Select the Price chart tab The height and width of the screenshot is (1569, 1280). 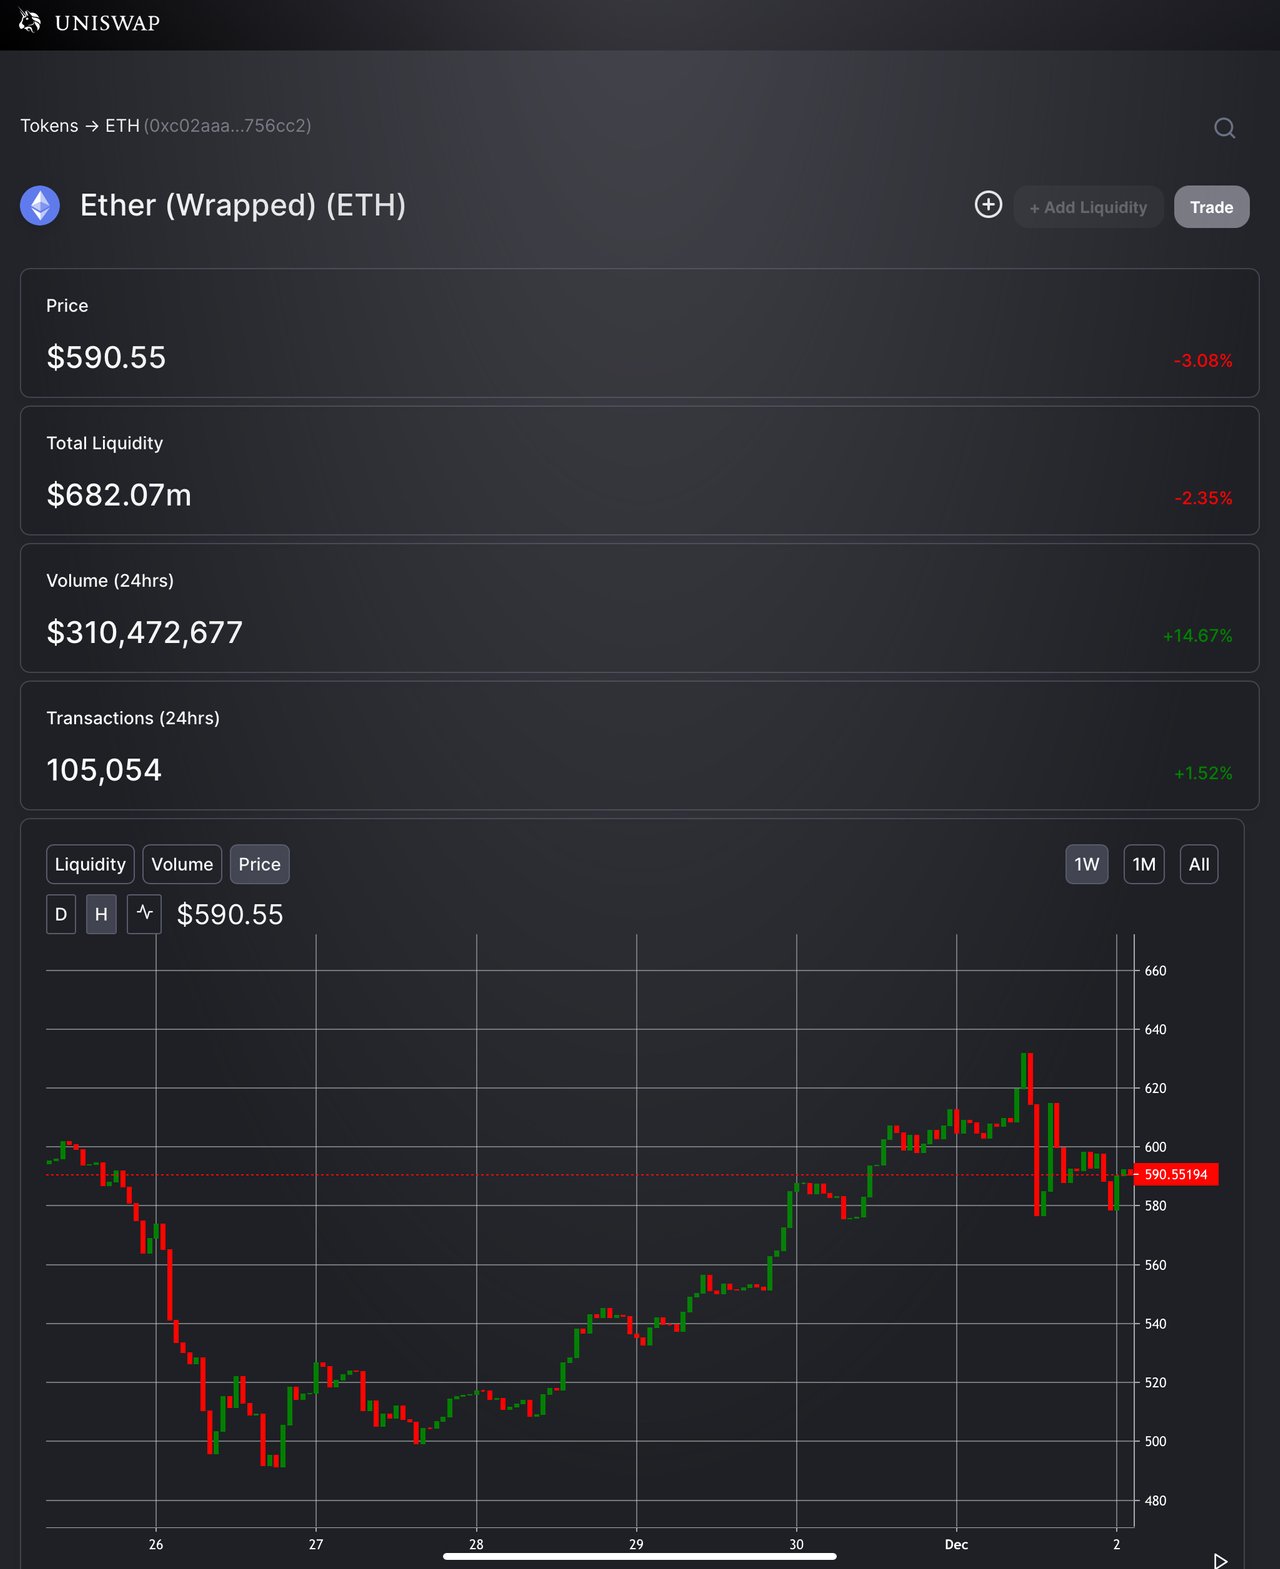(x=259, y=864)
